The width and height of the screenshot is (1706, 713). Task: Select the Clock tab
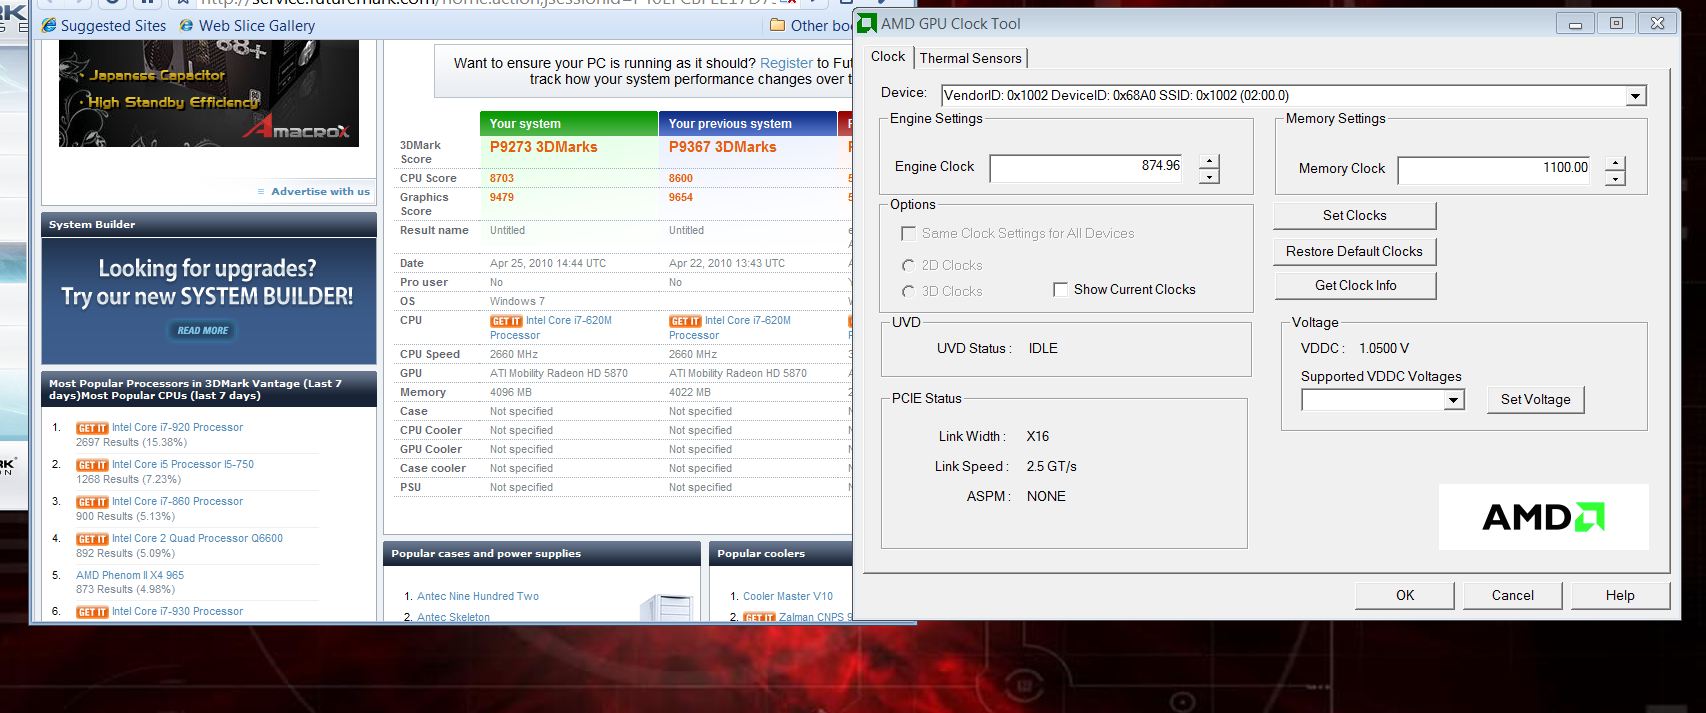pyautogui.click(x=888, y=57)
